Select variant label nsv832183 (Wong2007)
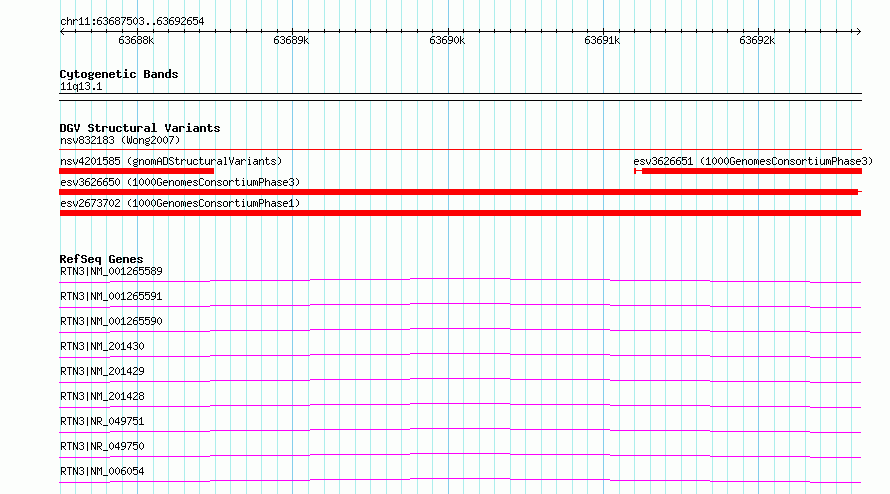 pos(120,140)
